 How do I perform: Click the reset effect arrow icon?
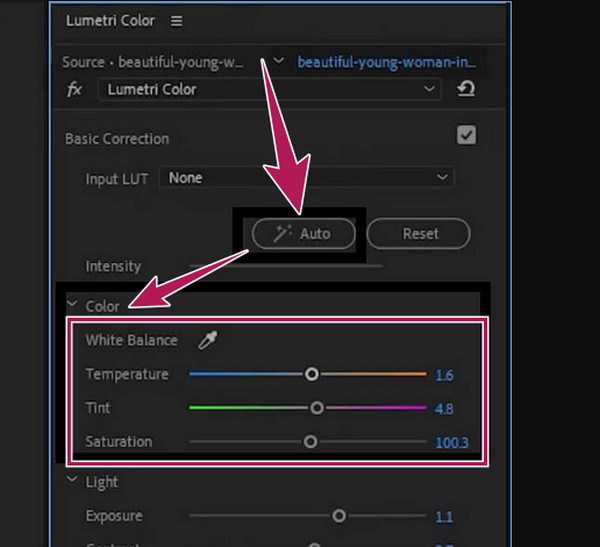tap(466, 89)
